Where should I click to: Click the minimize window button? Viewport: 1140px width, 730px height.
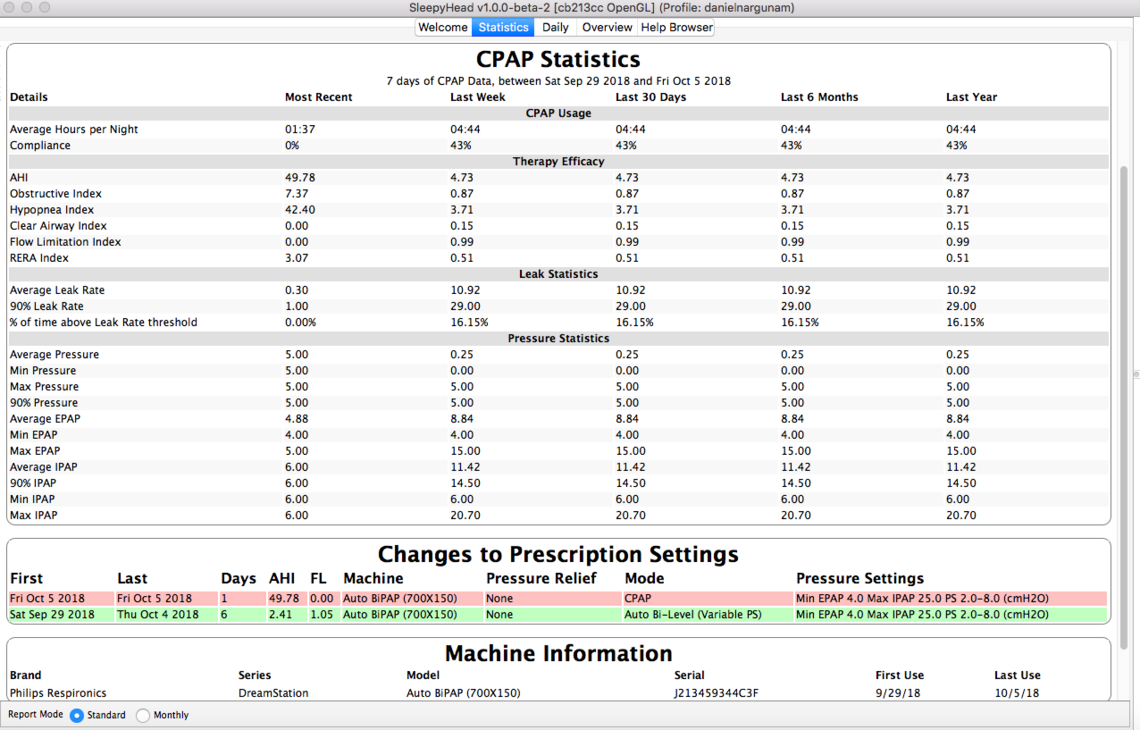pyautogui.click(x=26, y=7)
